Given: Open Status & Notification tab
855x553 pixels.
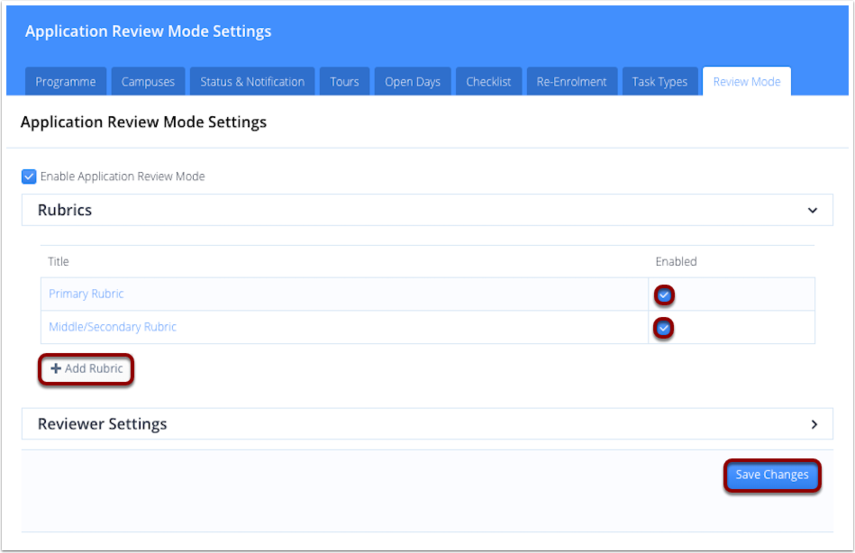Looking at the screenshot, I should point(252,82).
